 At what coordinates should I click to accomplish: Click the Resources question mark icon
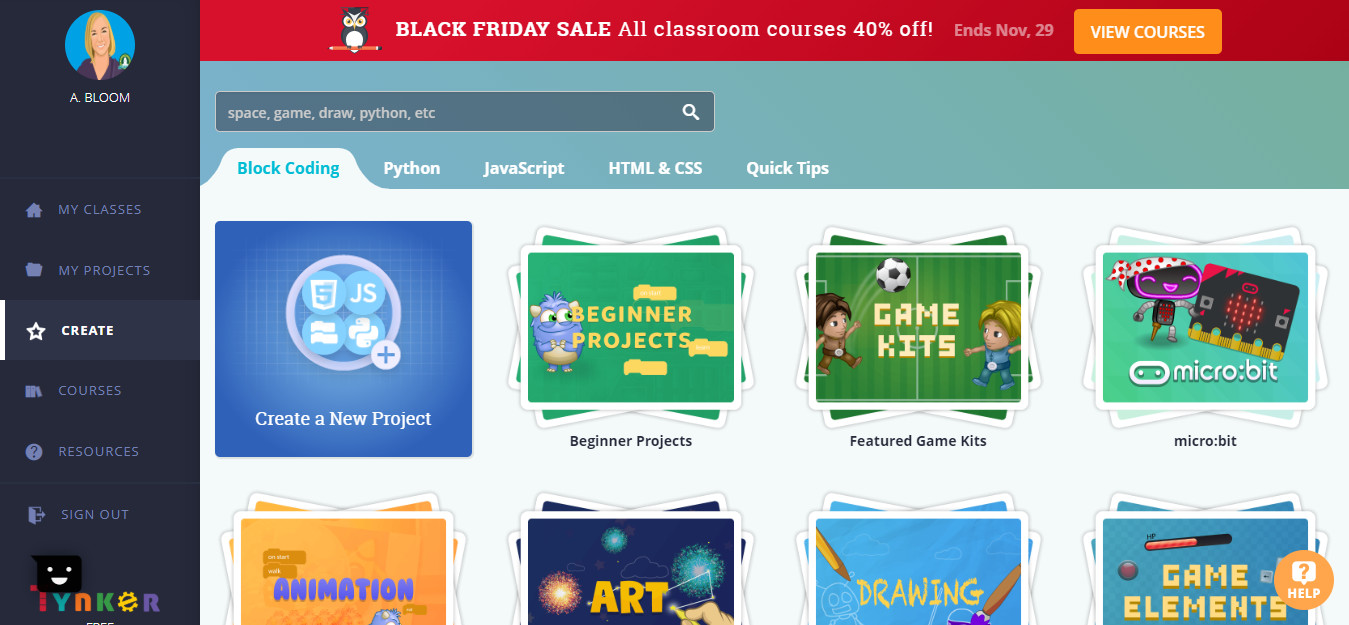coord(34,451)
